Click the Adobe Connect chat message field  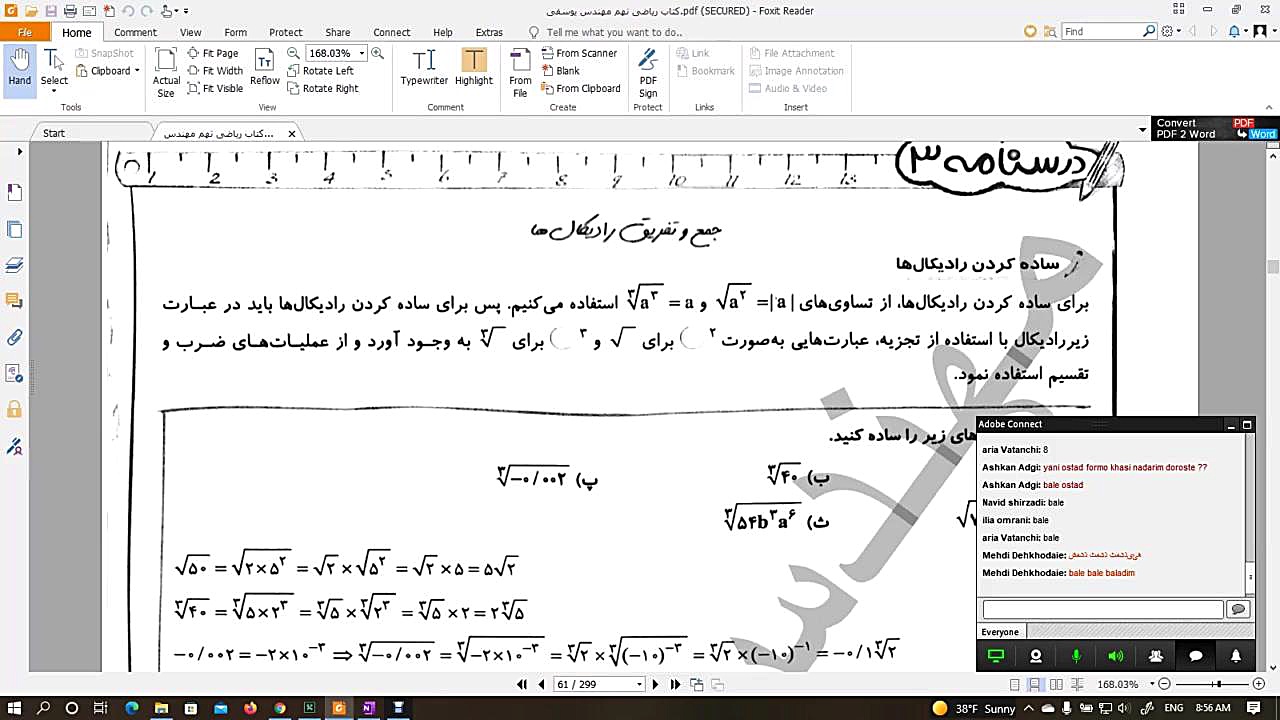[1102, 610]
